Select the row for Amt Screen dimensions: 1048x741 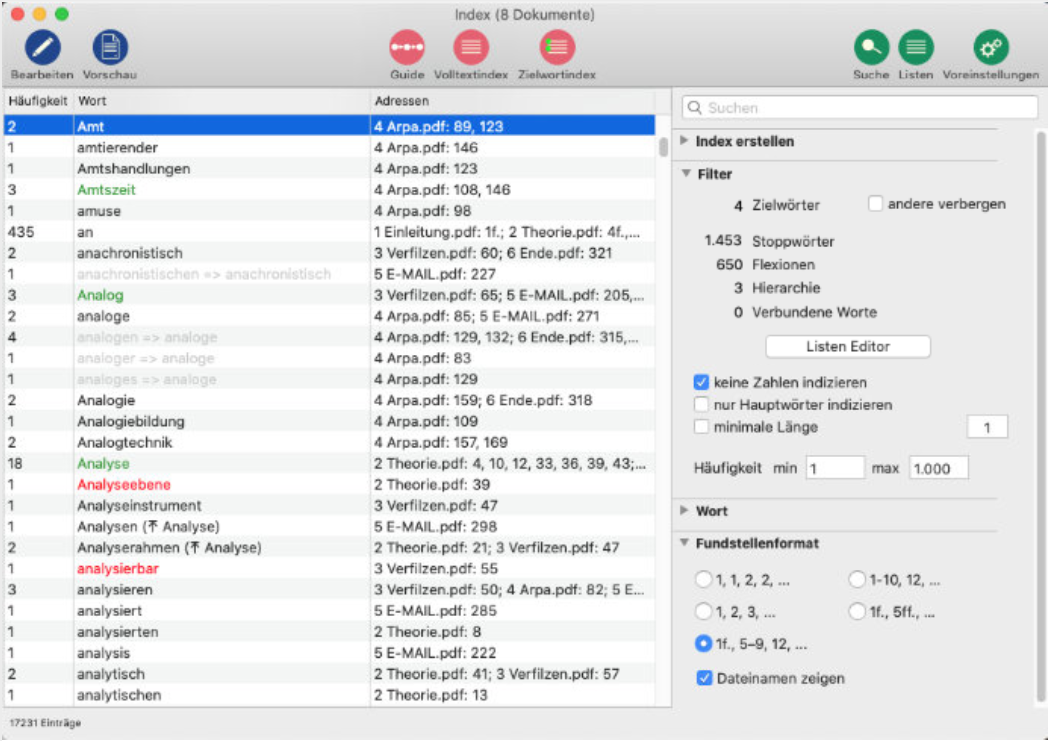click(x=329, y=126)
